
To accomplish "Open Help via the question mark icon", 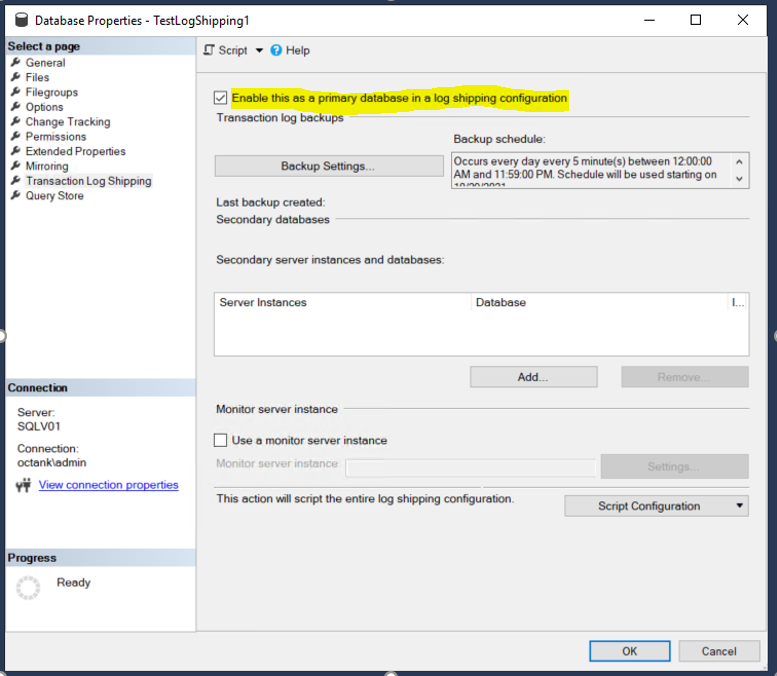I will coord(276,50).
